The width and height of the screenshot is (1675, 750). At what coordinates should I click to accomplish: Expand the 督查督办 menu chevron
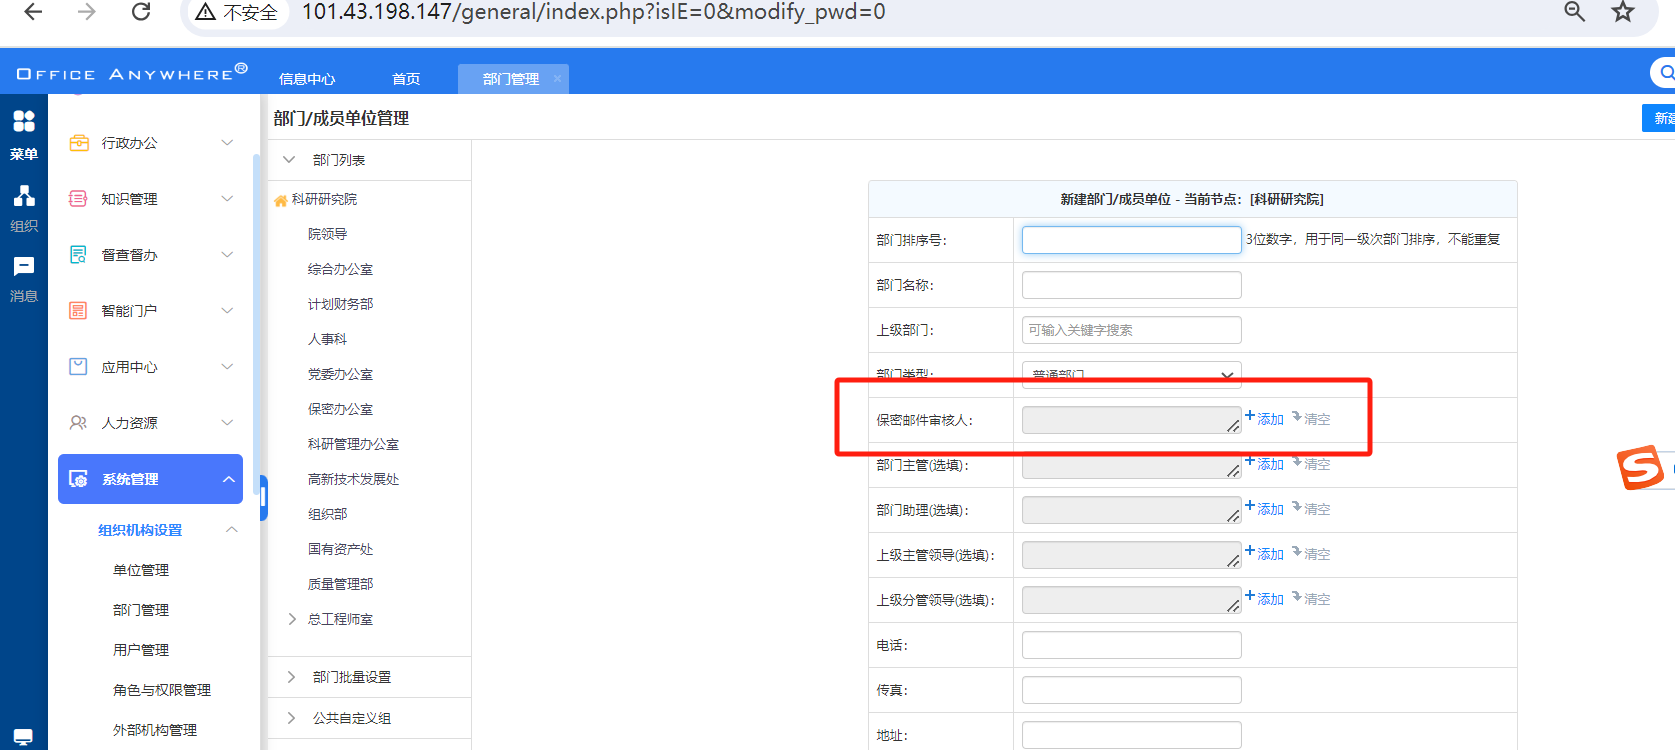[x=227, y=255]
